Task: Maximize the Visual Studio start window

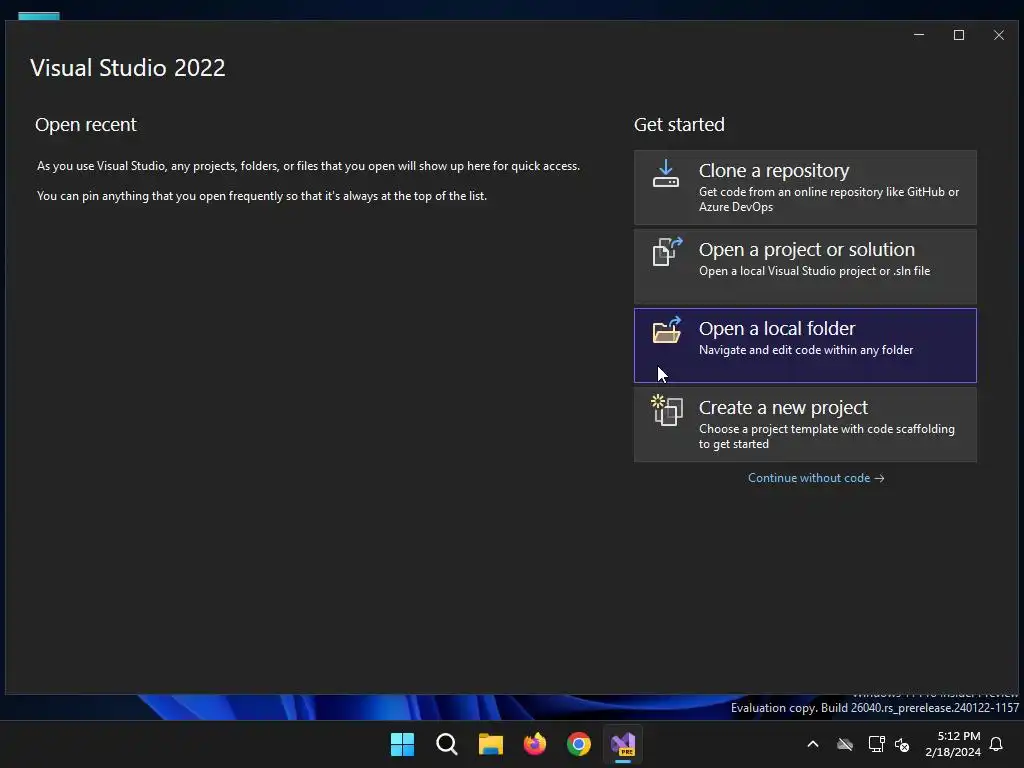Action: click(x=959, y=35)
